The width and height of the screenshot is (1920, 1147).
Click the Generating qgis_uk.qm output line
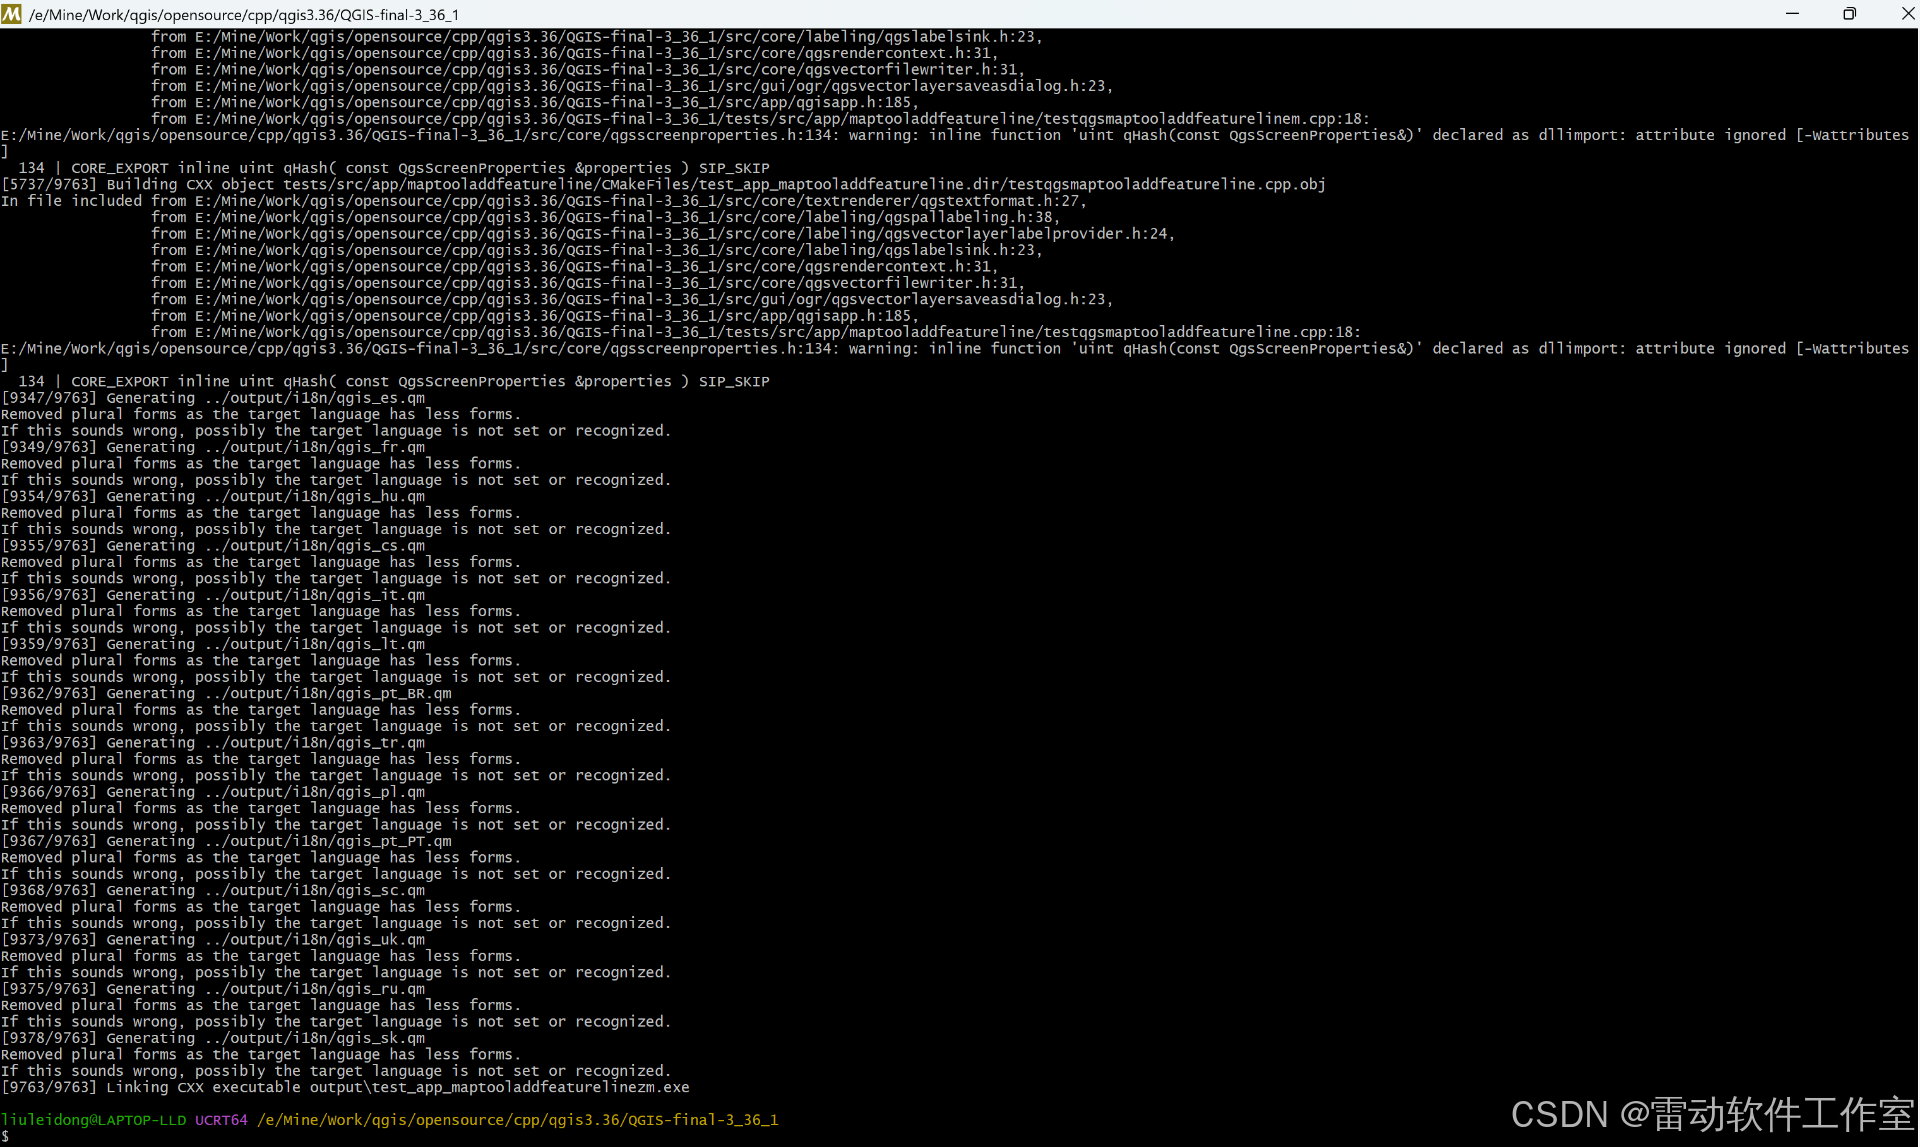(213, 939)
